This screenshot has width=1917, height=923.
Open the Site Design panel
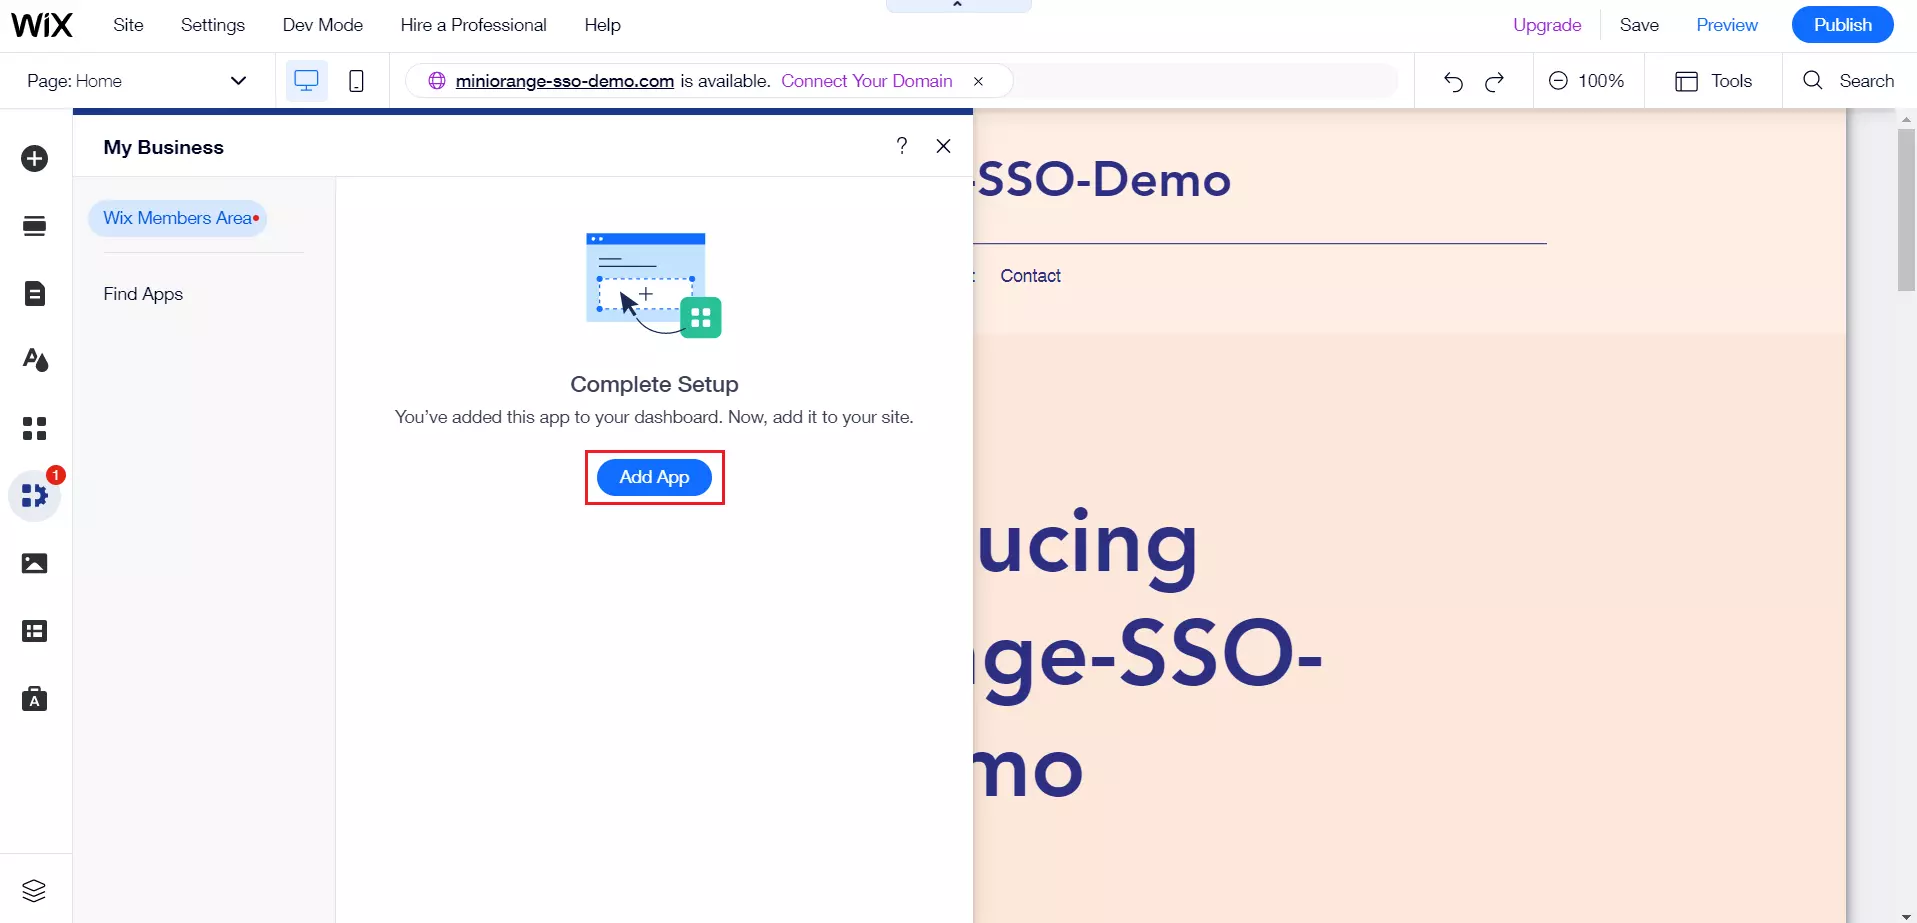pos(35,360)
